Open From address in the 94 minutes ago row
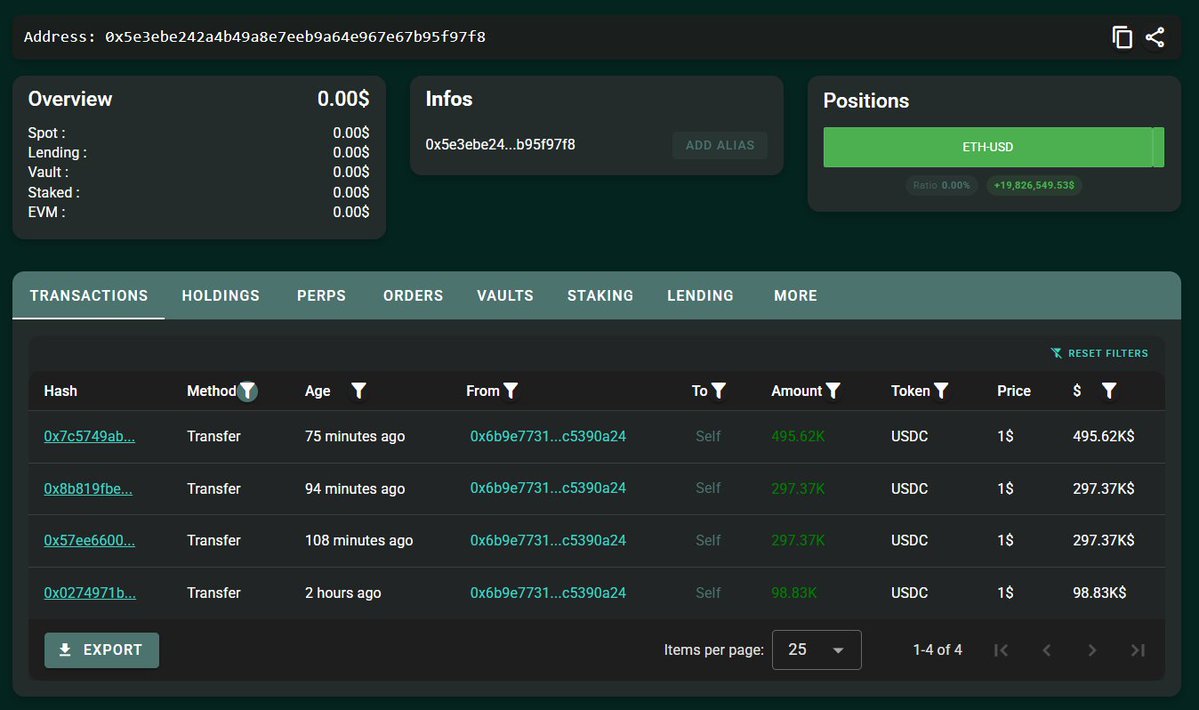 click(548, 488)
